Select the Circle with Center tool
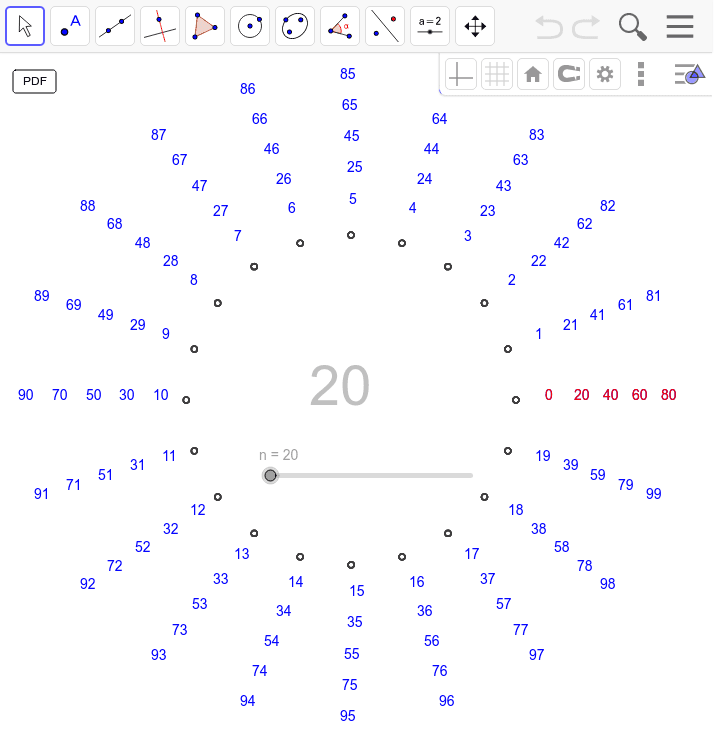The width and height of the screenshot is (714, 732). [x=250, y=26]
